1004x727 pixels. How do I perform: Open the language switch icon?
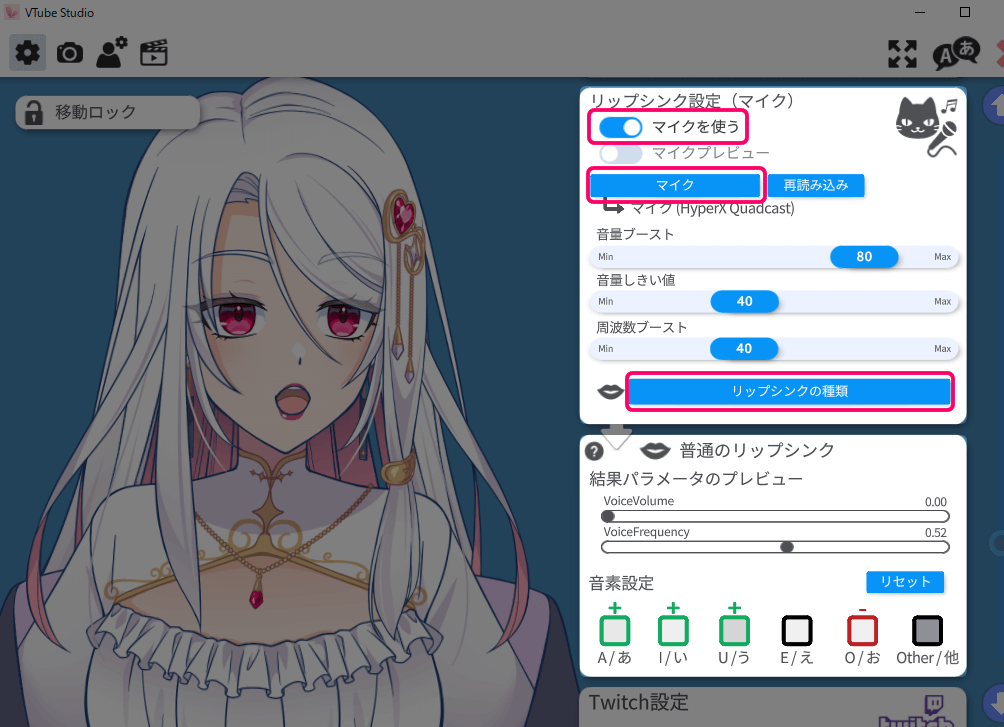[956, 54]
